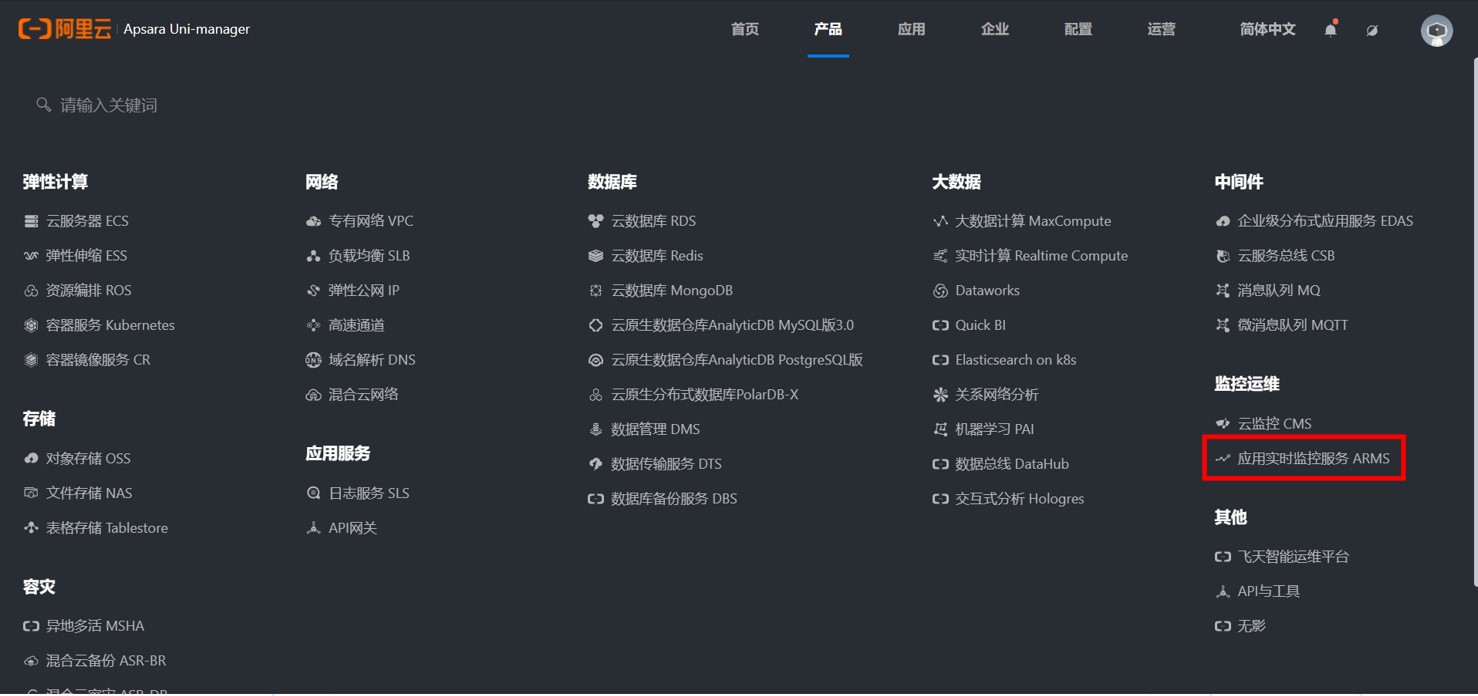Open 云原生分布式数据库PolarDB-X link

click(x=705, y=395)
